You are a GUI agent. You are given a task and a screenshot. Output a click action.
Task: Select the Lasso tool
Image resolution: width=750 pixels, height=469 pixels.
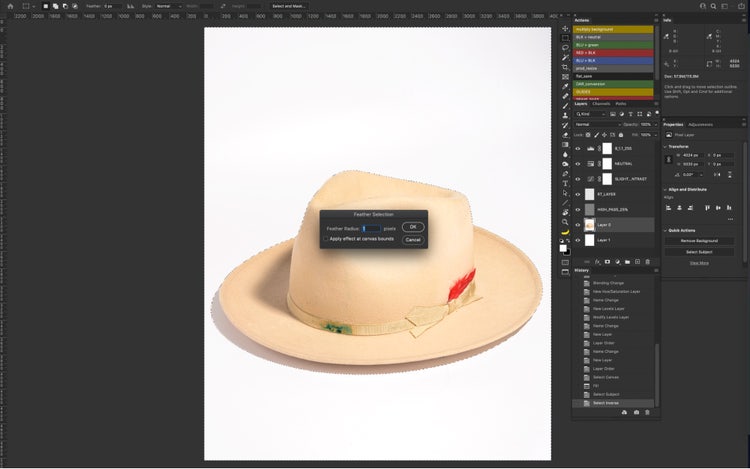(565, 47)
